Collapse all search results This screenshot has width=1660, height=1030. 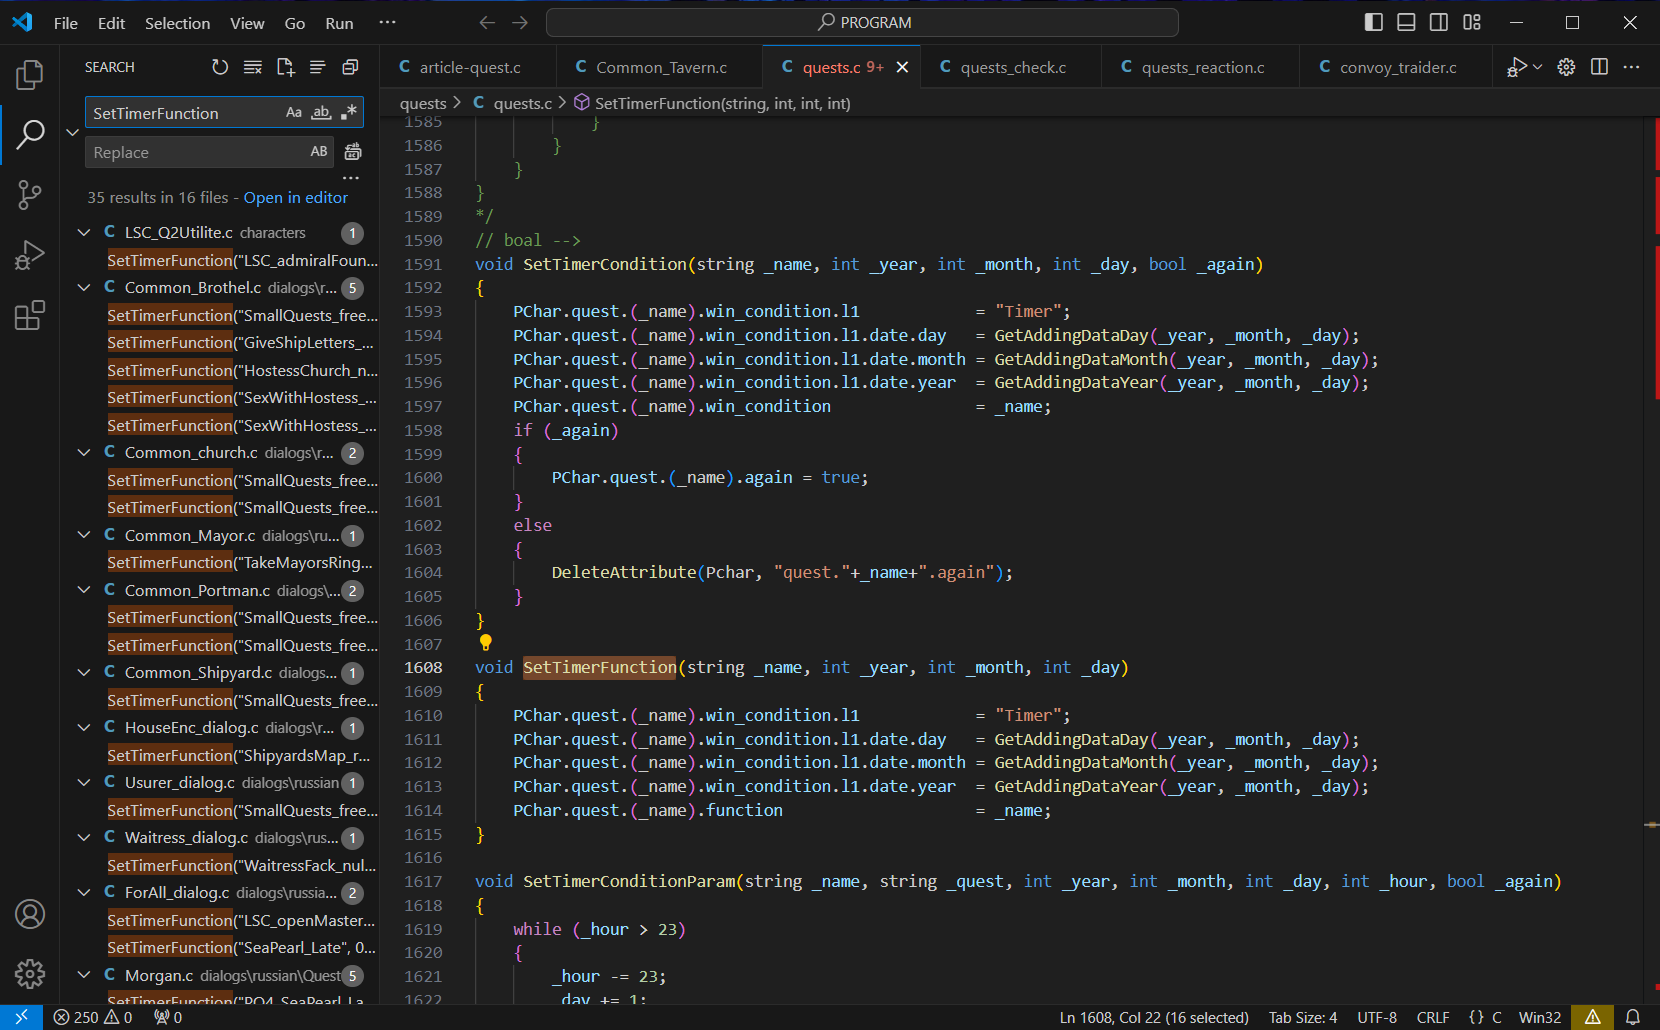(x=350, y=67)
